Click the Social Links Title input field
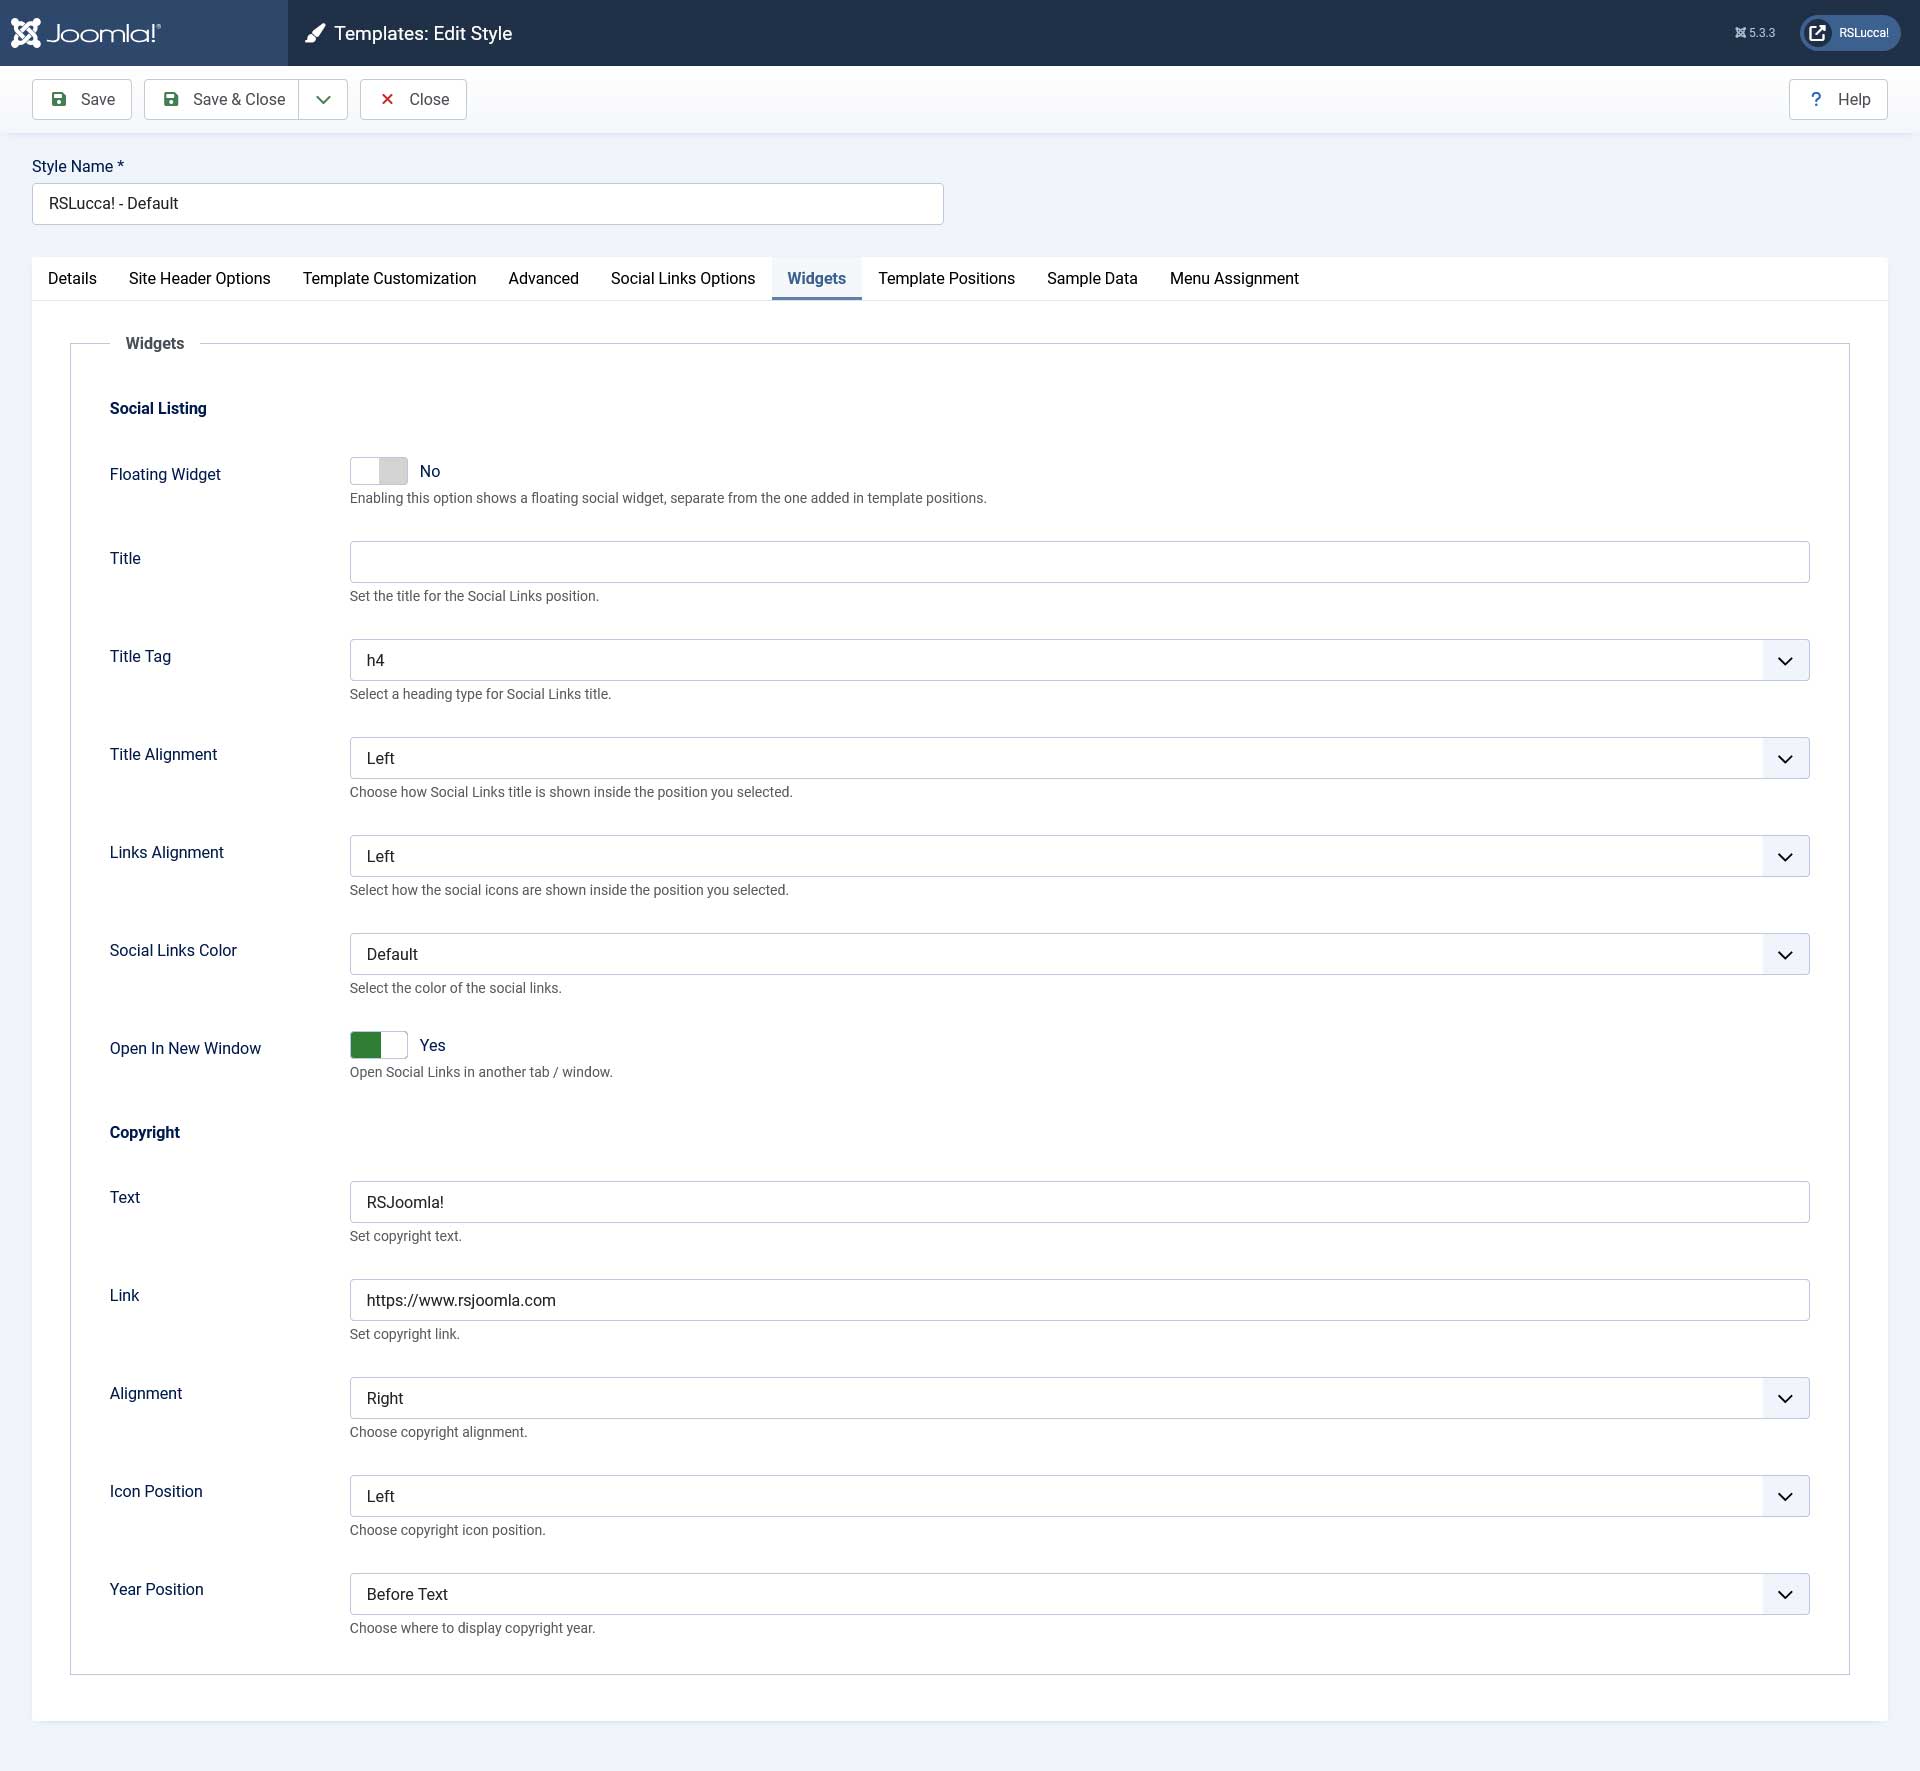1920x1771 pixels. coord(1079,562)
